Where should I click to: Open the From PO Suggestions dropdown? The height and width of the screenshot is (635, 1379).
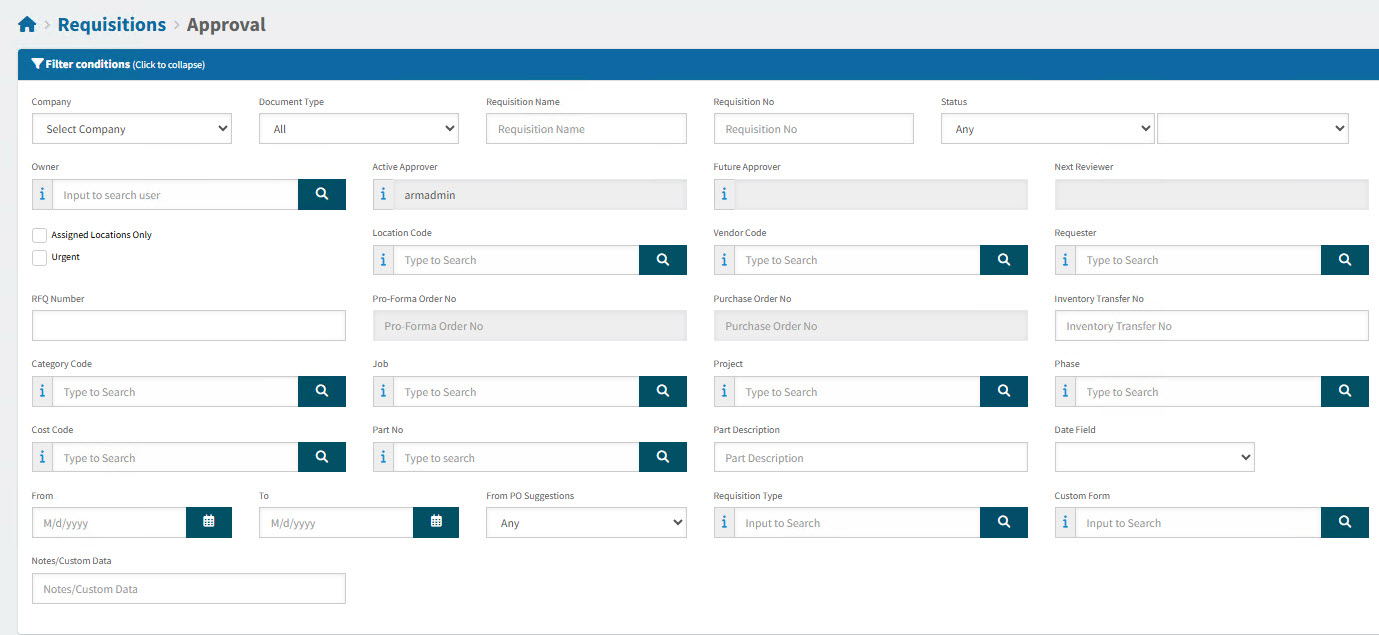tap(586, 522)
